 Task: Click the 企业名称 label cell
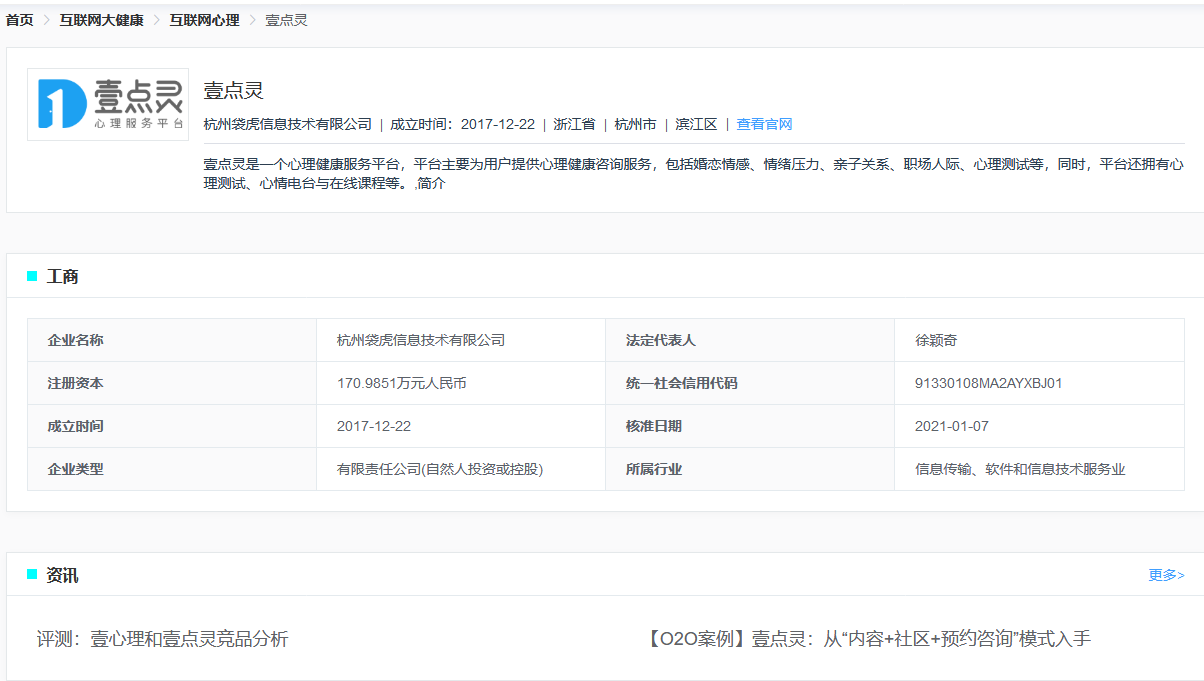point(172,340)
